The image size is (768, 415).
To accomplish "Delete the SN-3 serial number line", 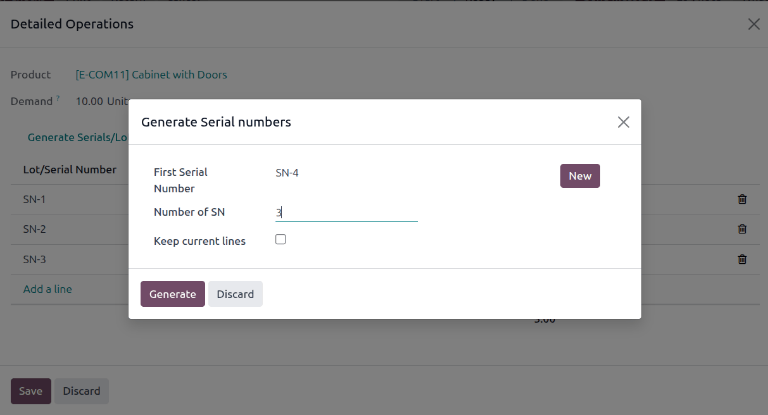I will tap(742, 259).
